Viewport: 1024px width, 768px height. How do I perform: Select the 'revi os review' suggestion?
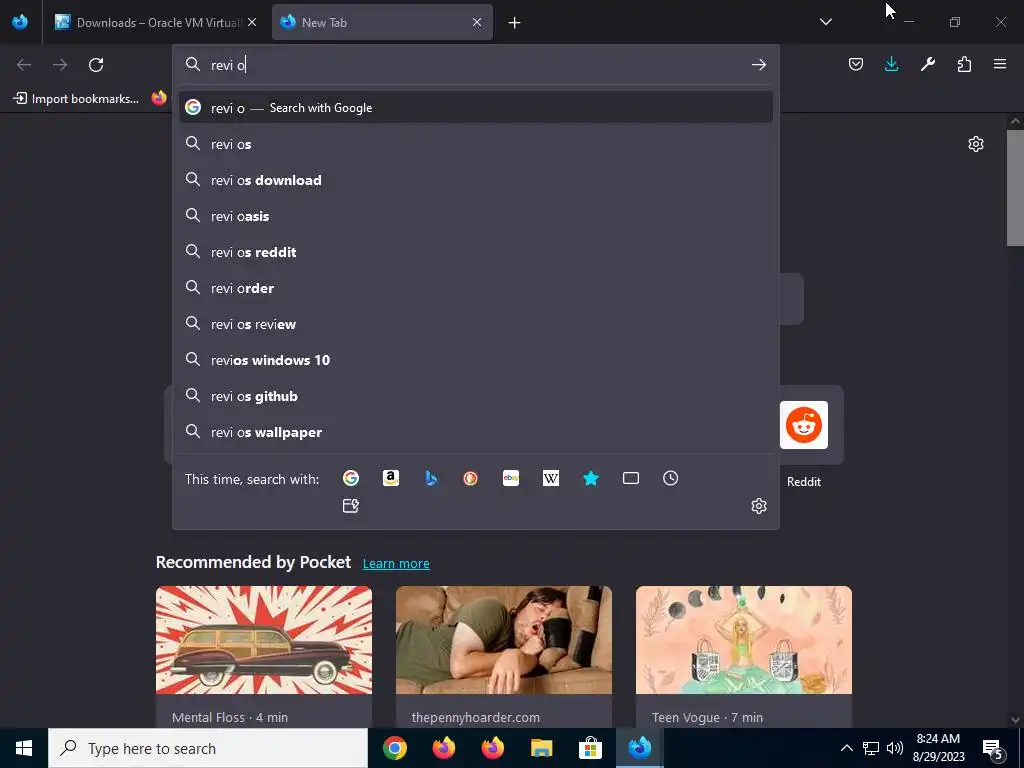[x=475, y=324]
